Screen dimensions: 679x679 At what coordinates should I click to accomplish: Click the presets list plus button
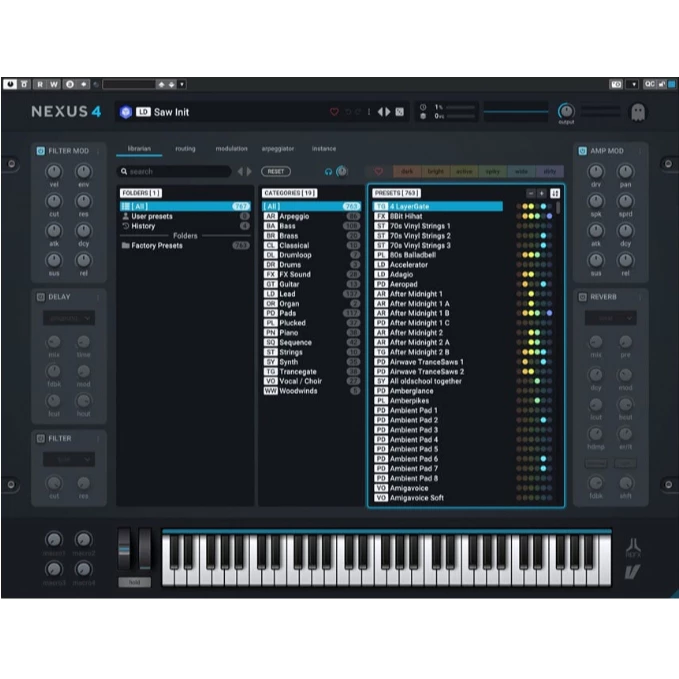[x=541, y=194]
